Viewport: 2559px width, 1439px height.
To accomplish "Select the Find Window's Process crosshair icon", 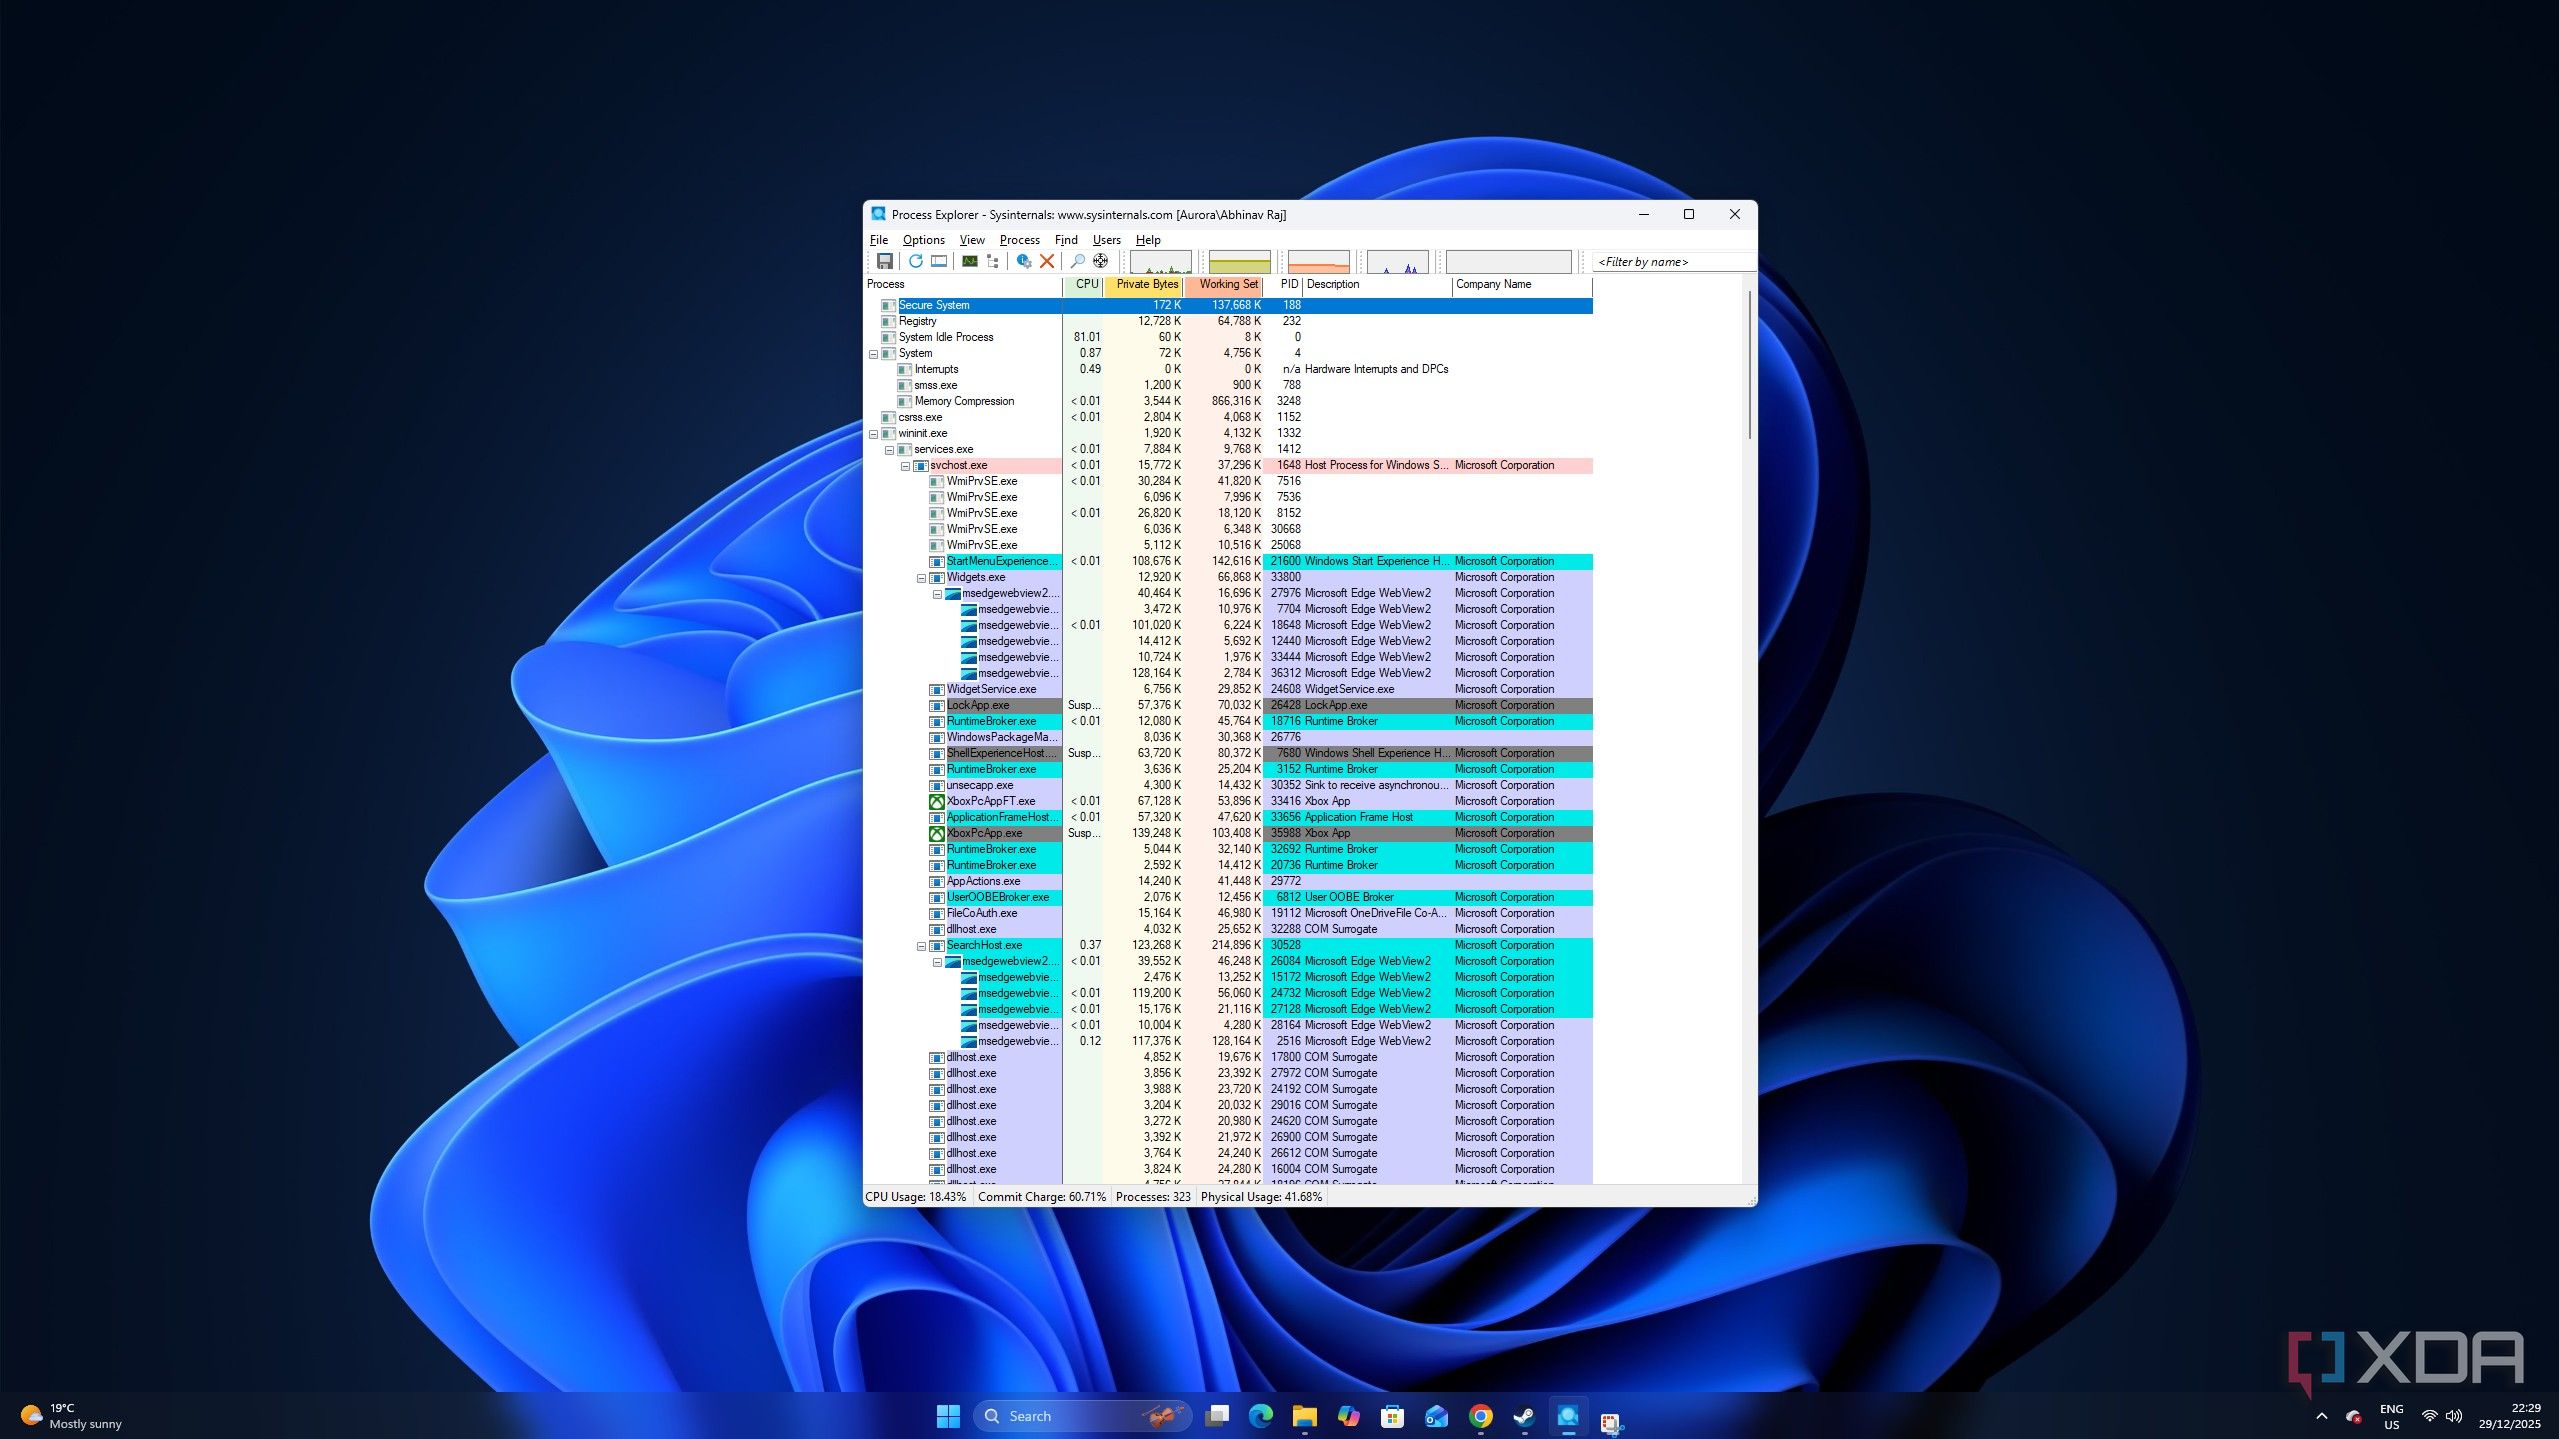I will click(x=1100, y=261).
